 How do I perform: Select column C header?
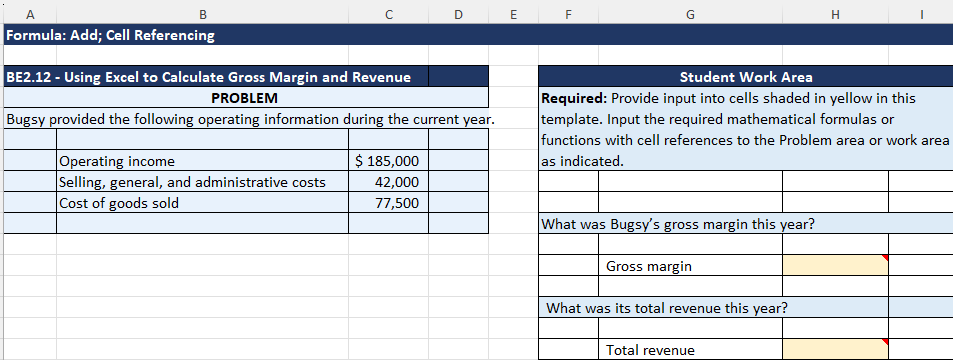click(x=388, y=15)
